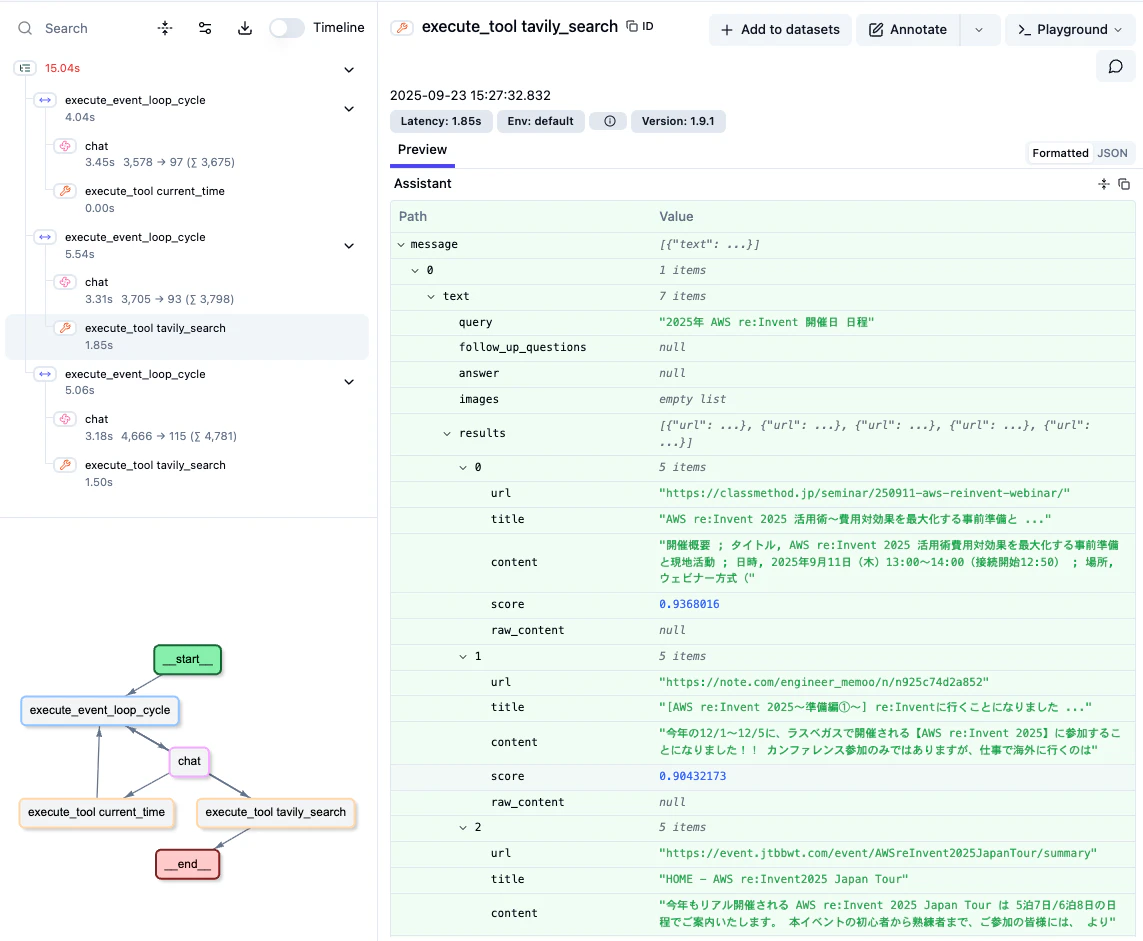The image size is (1143, 941).
Task: Collapse the 4.04s execute_event_loop_cycle chevron
Action: pos(349,109)
